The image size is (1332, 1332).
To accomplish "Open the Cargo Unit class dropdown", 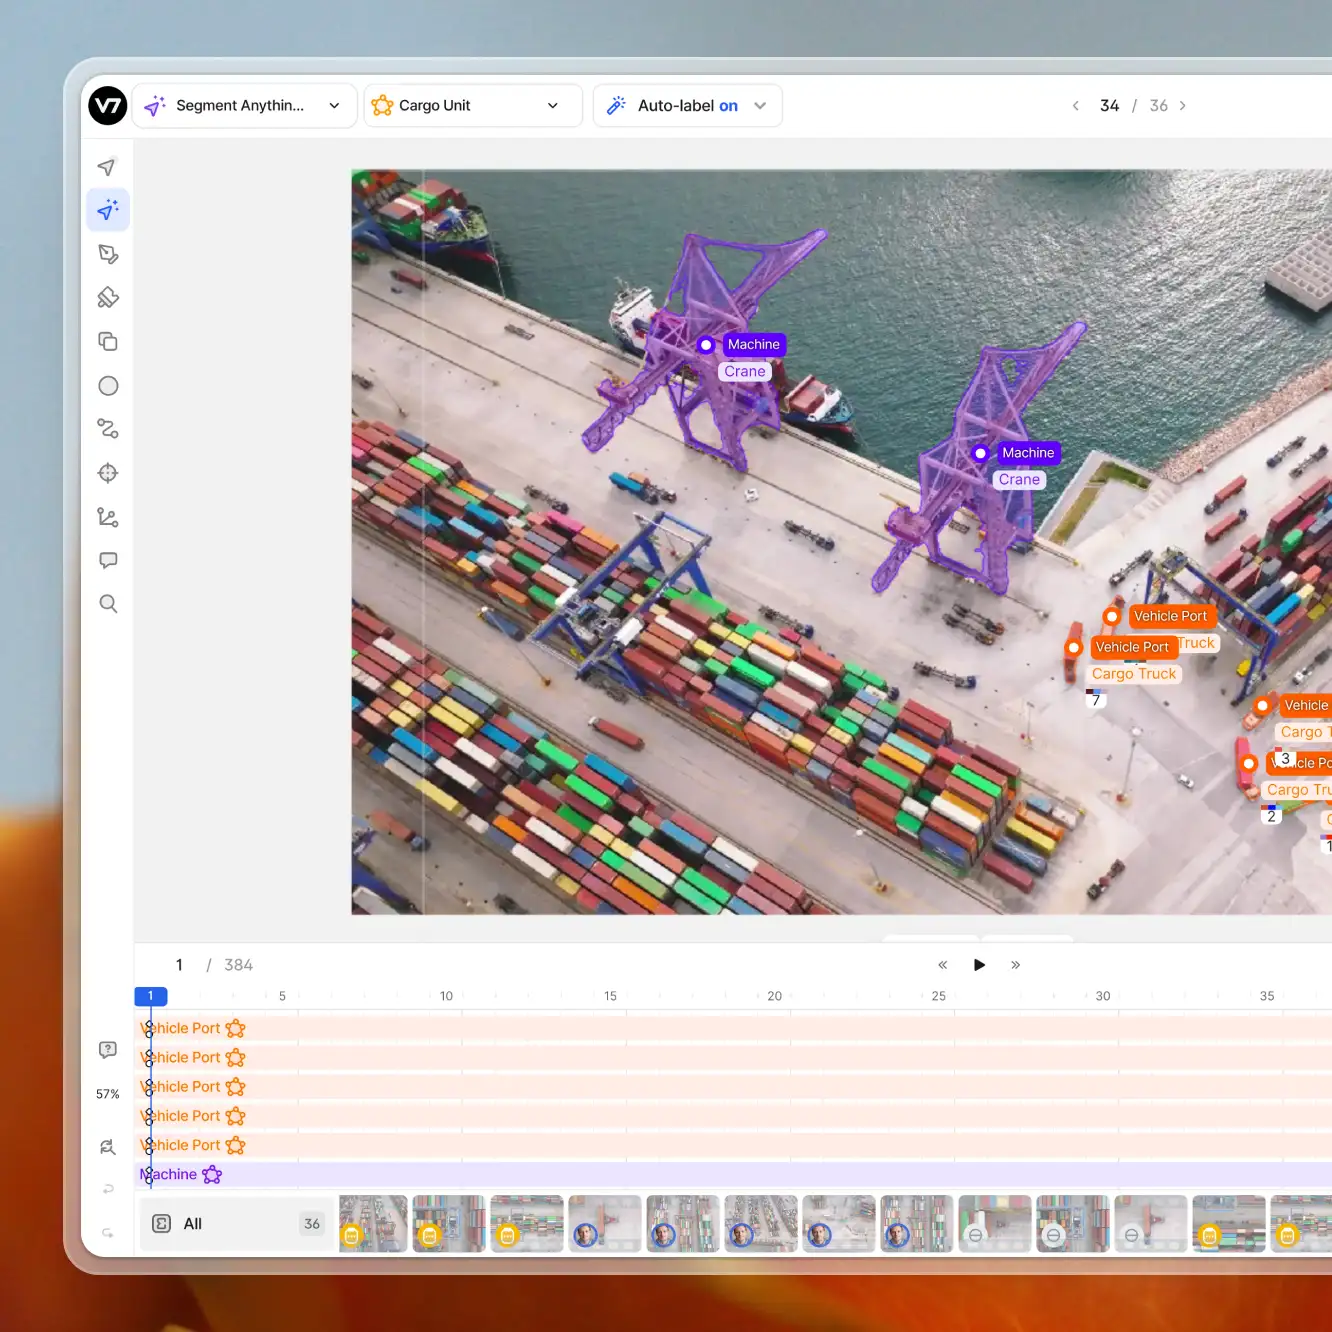I will (552, 105).
